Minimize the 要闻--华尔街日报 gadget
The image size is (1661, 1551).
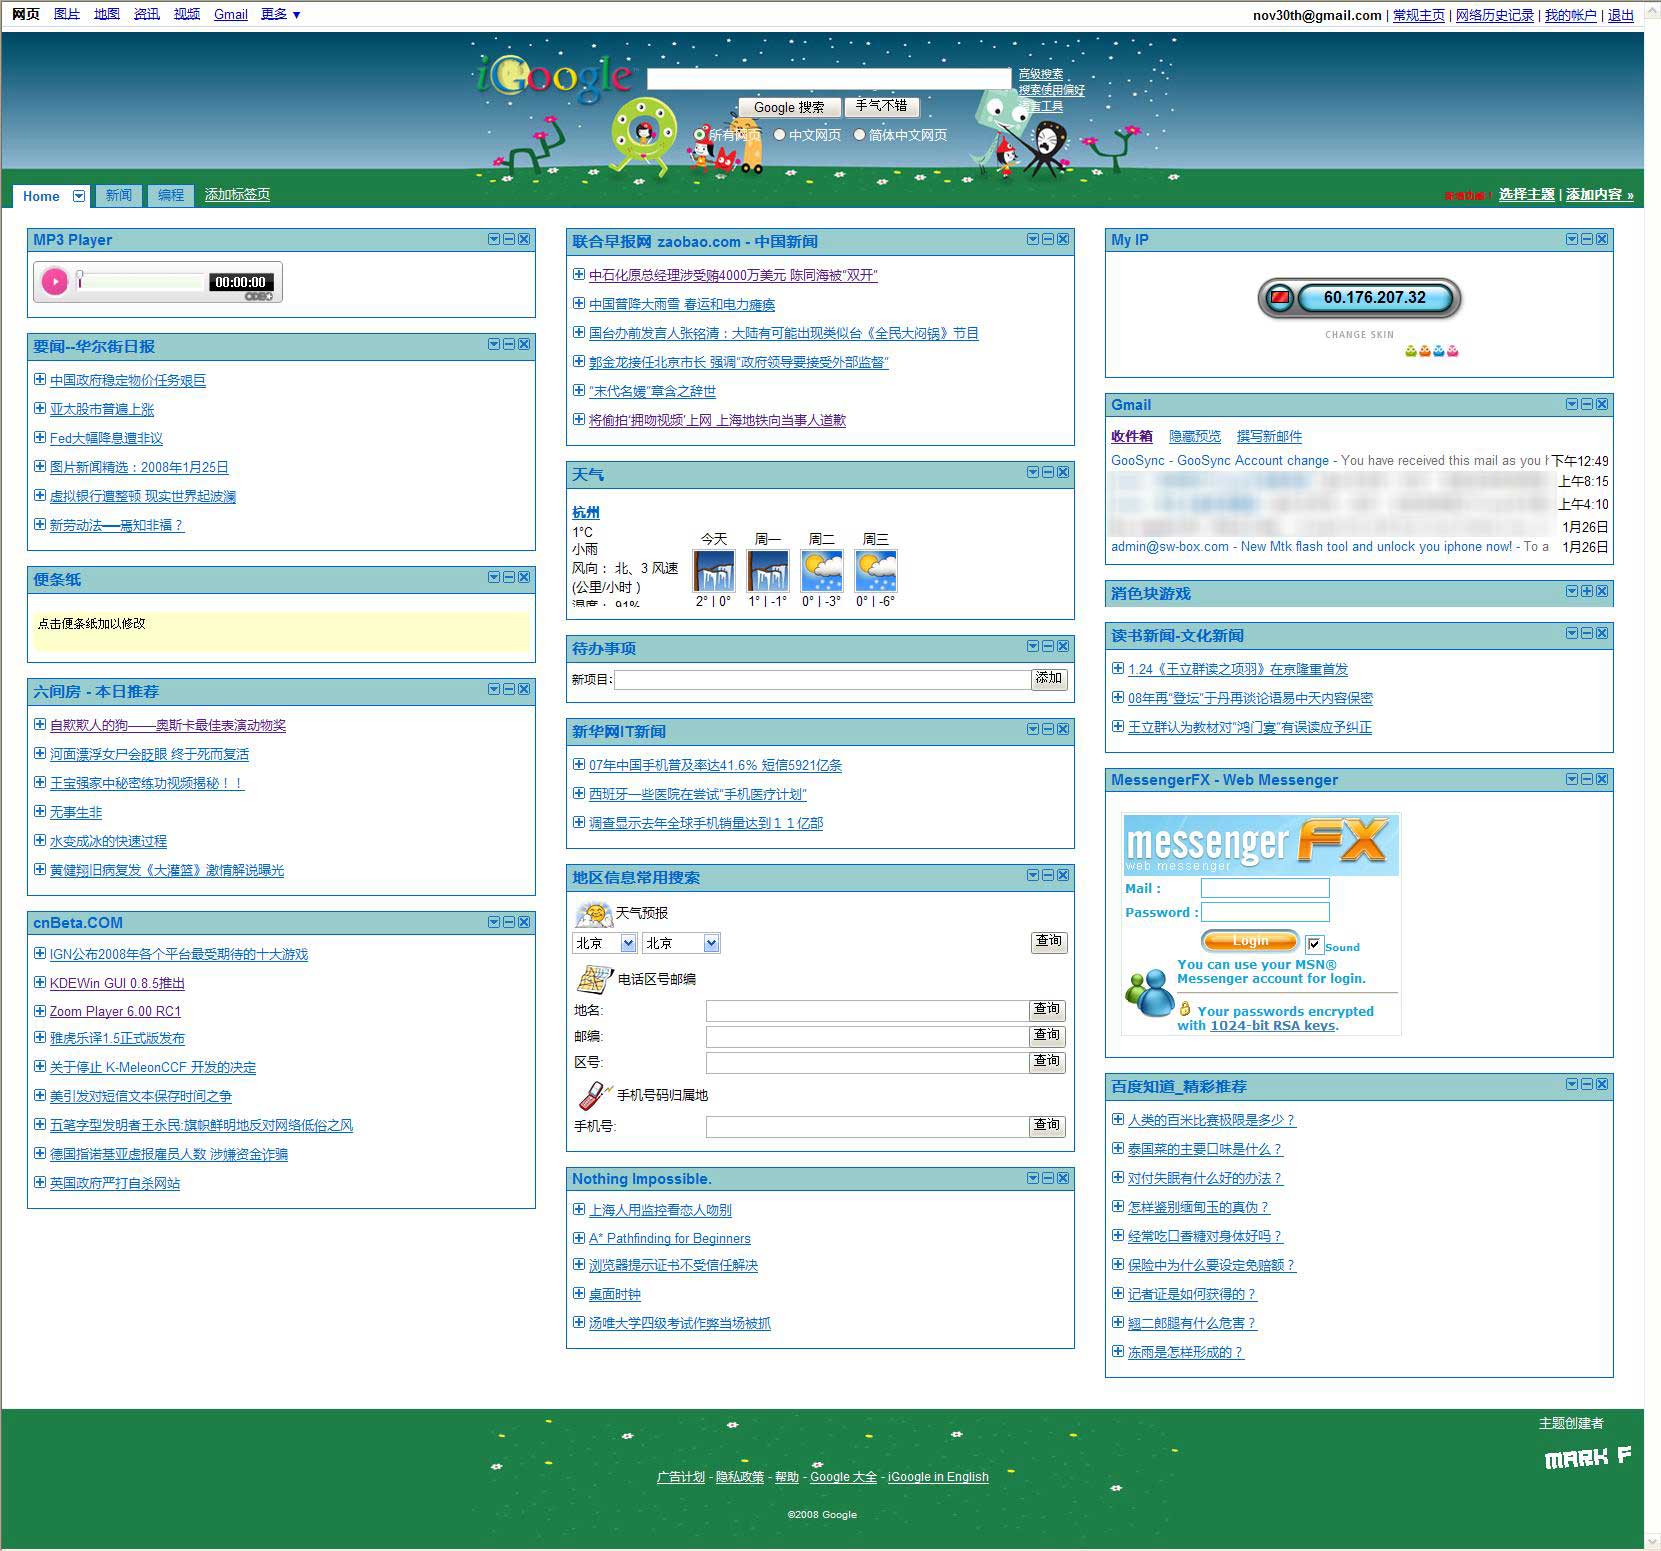pyautogui.click(x=509, y=344)
